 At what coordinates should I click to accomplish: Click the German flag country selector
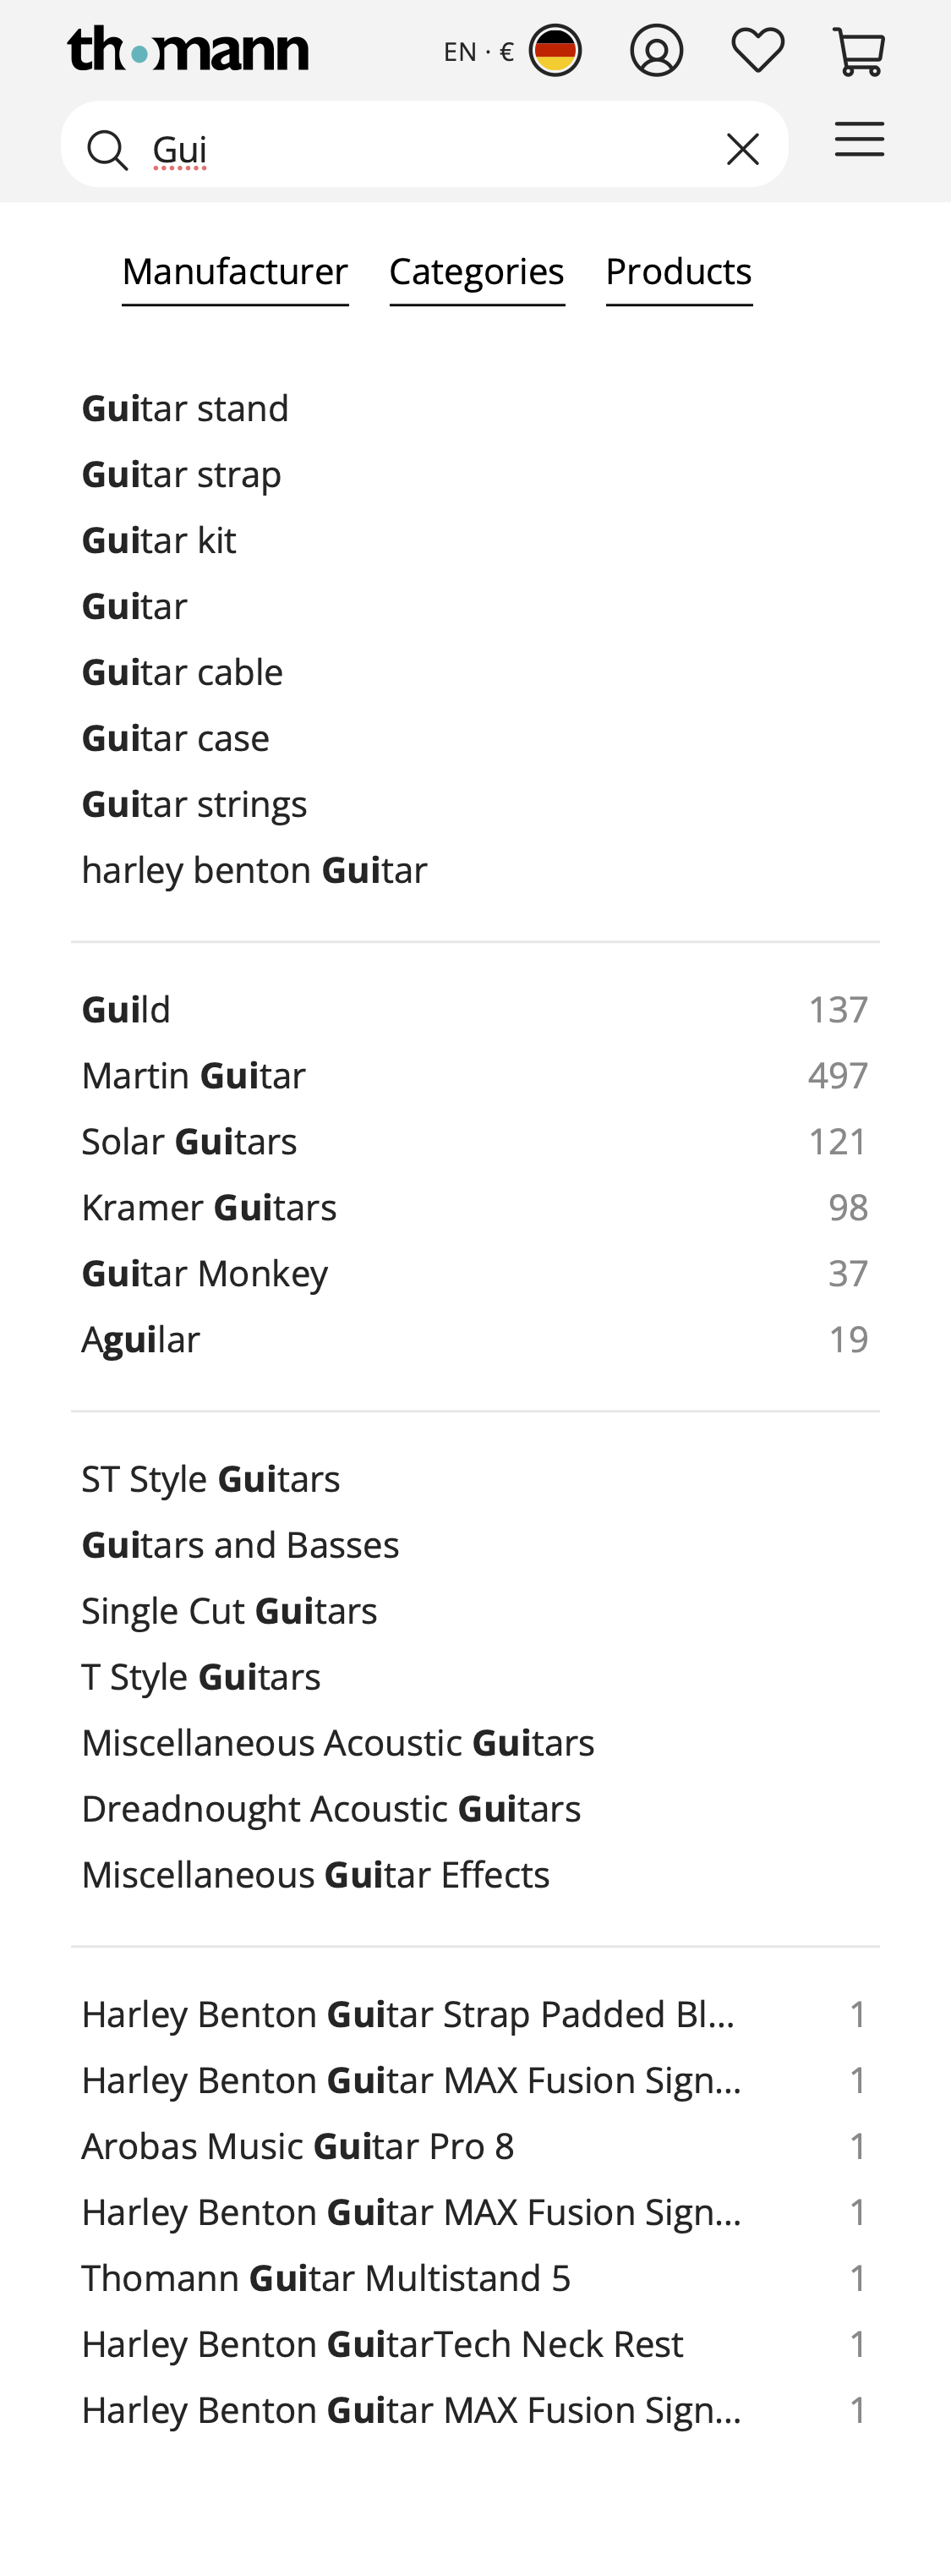coord(555,51)
